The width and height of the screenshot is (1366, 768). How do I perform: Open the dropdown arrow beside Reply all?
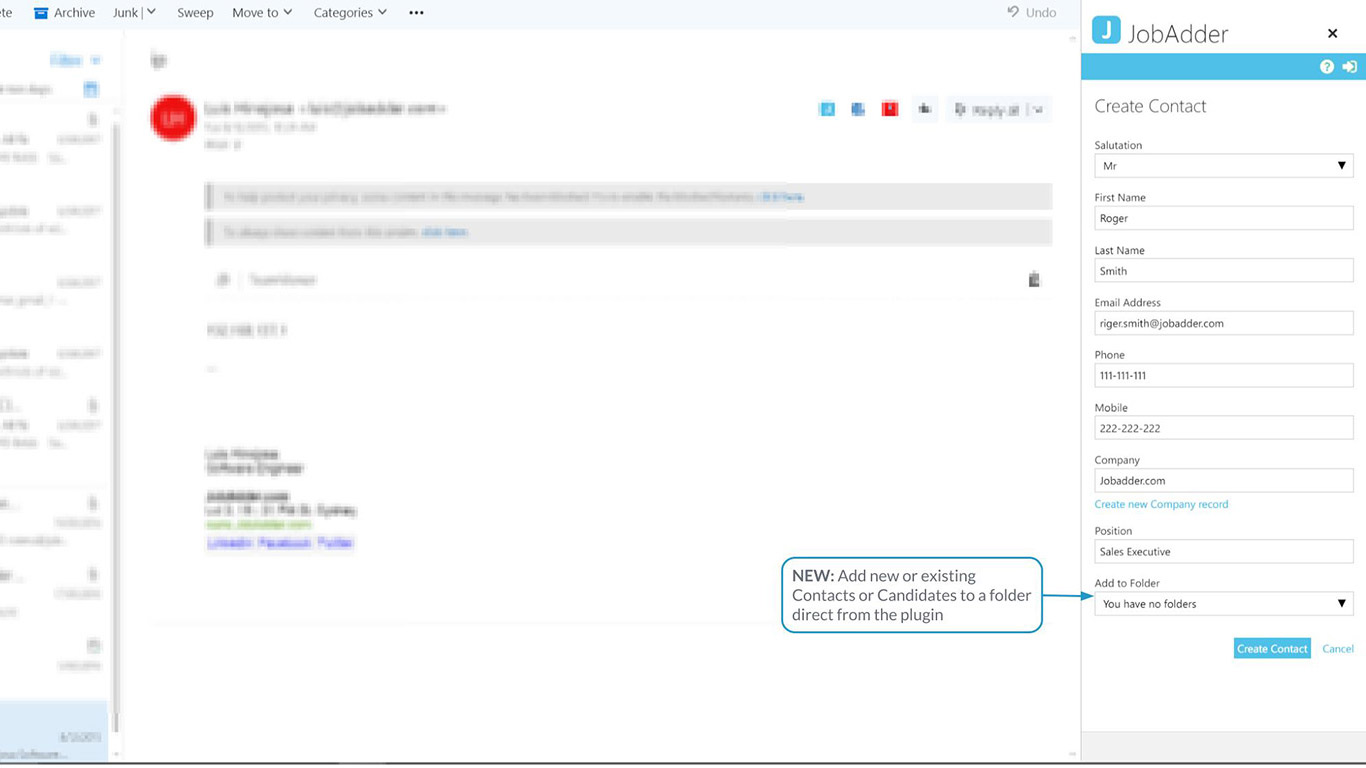point(1038,110)
